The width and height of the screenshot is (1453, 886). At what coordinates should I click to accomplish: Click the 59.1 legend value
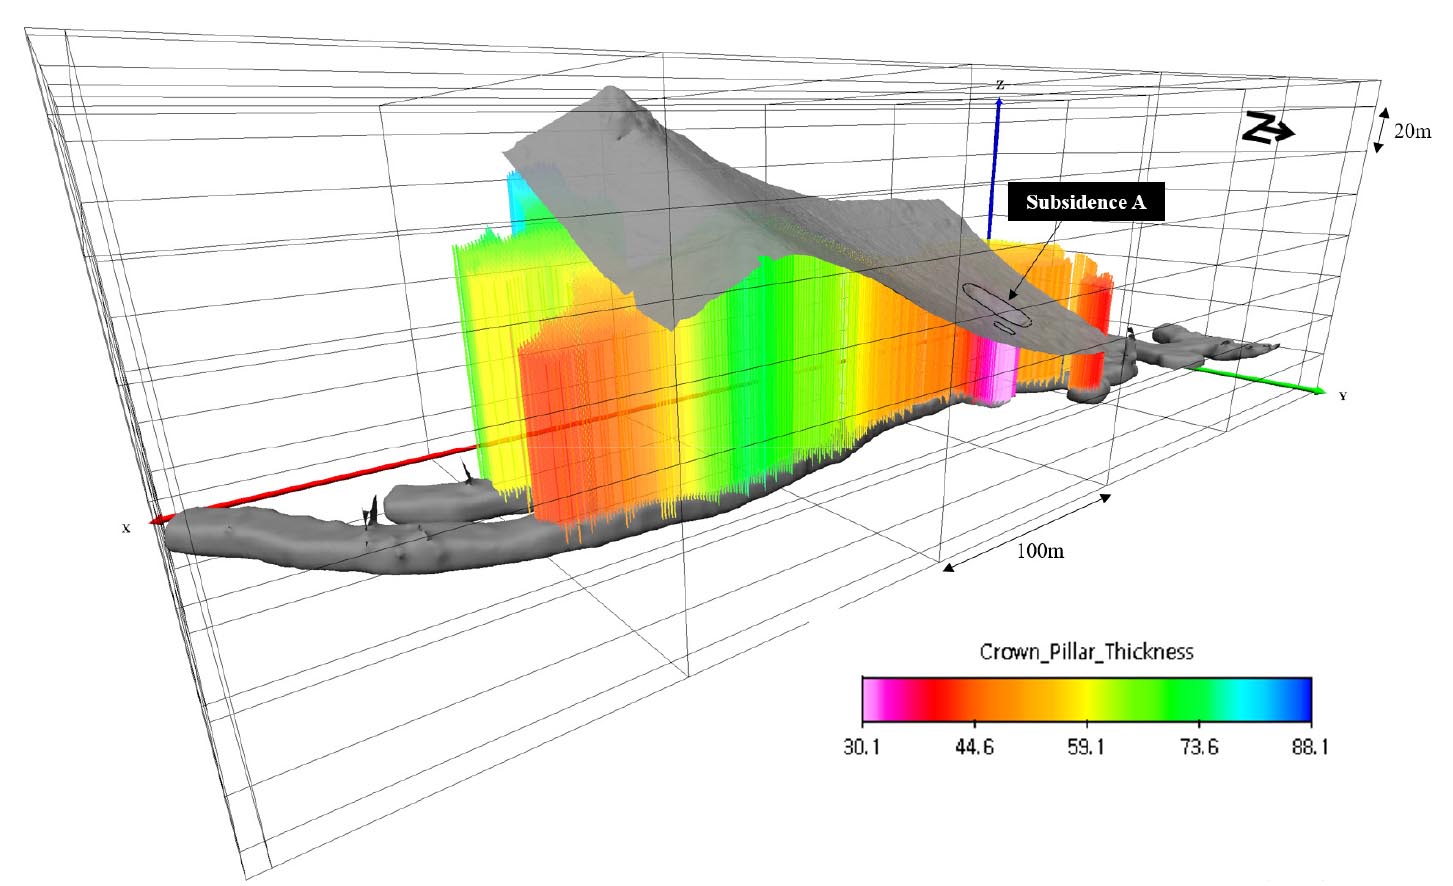tap(1085, 747)
